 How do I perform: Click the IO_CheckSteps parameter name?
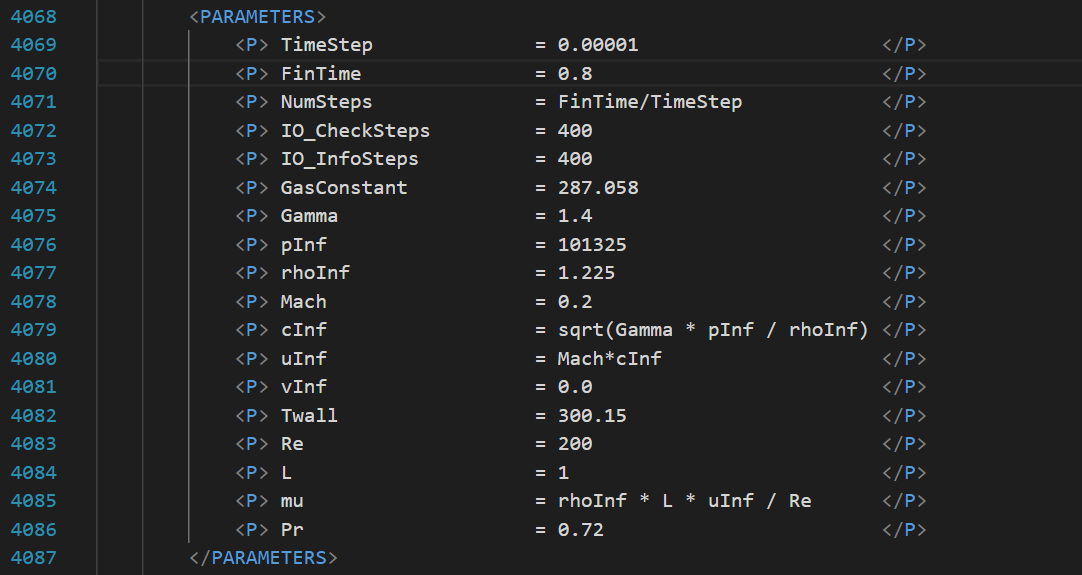tap(355, 131)
